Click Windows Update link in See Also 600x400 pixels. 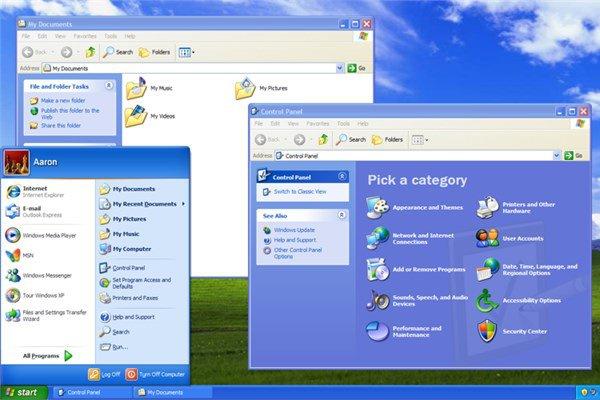294,230
